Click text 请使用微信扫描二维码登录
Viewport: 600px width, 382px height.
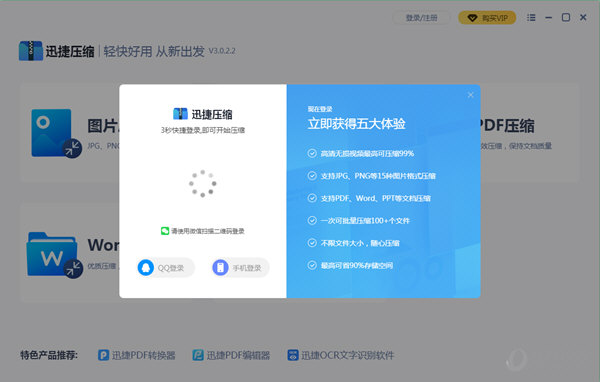point(208,231)
